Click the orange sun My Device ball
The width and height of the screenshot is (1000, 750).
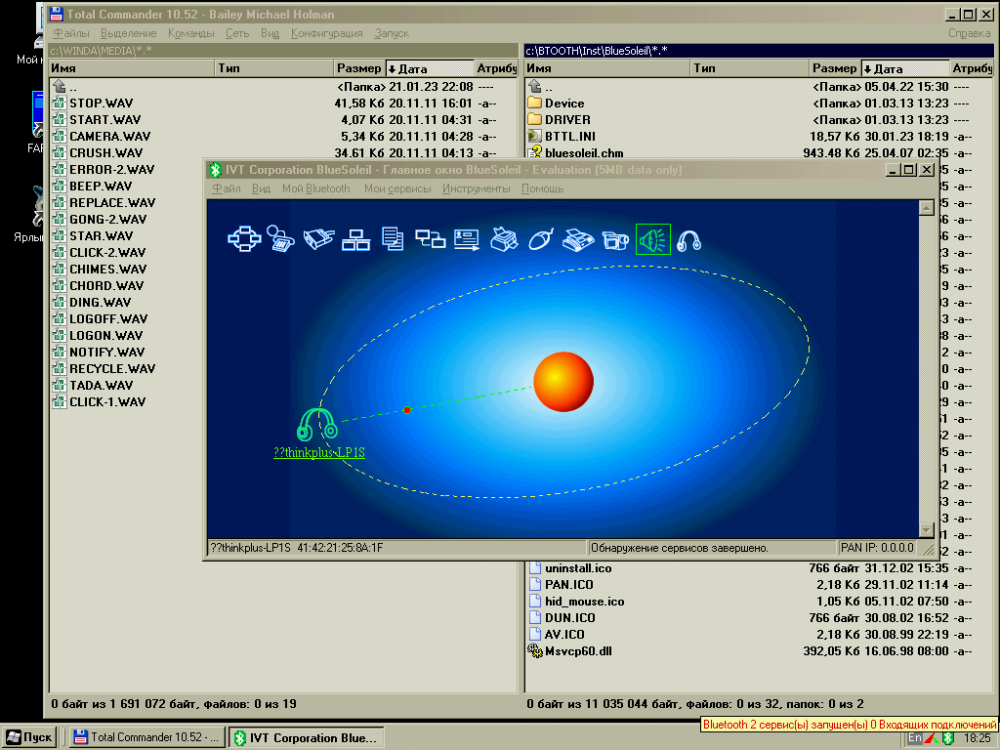563,381
